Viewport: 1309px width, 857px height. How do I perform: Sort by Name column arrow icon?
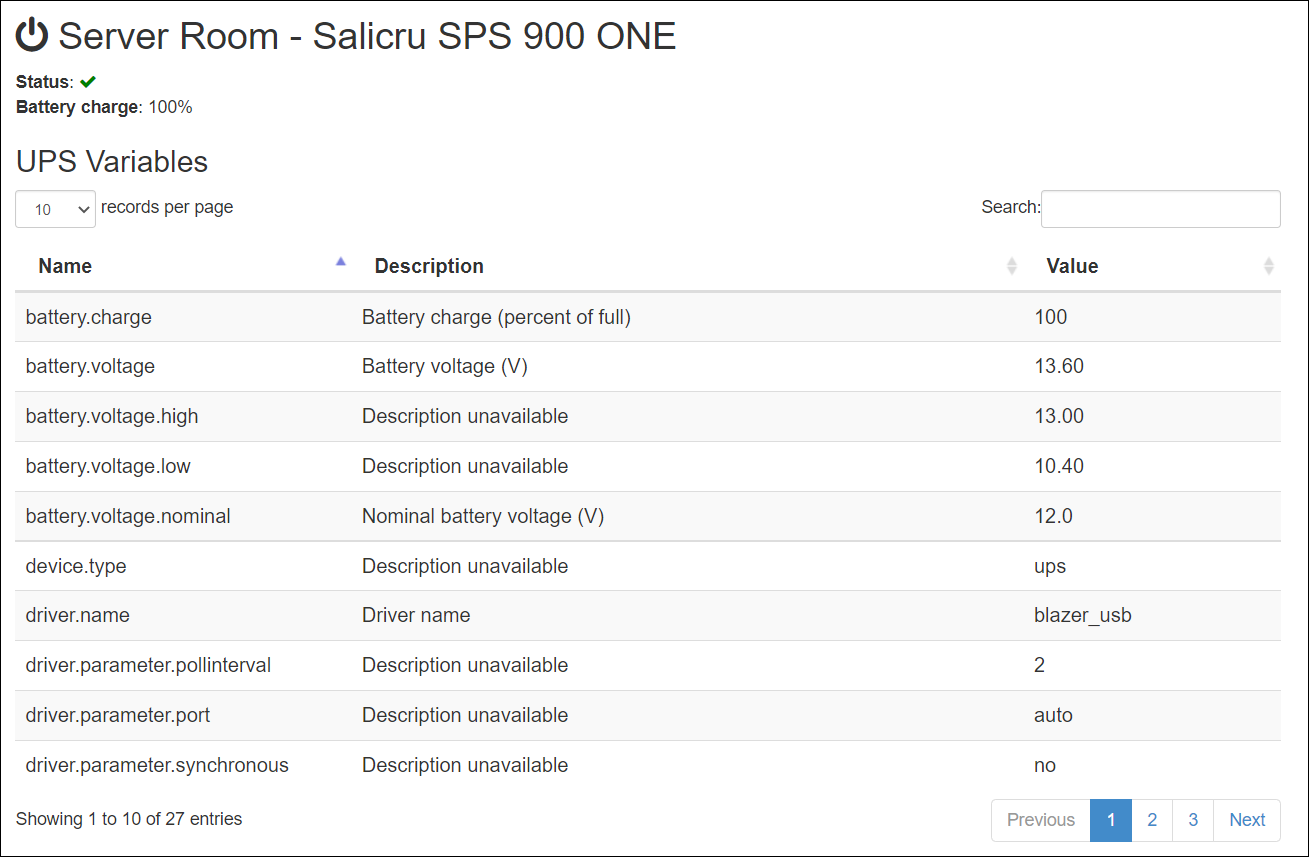(x=341, y=261)
